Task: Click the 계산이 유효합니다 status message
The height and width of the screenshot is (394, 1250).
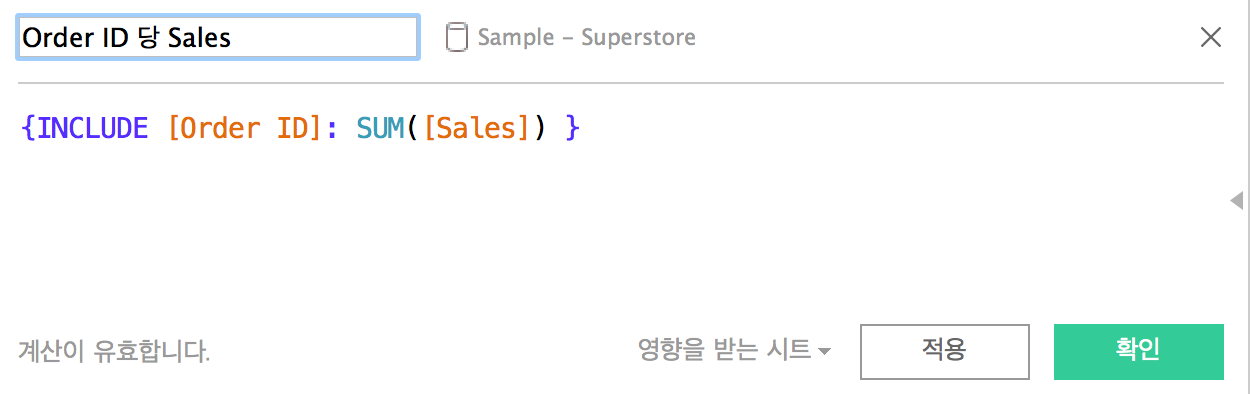Action: coord(114,351)
